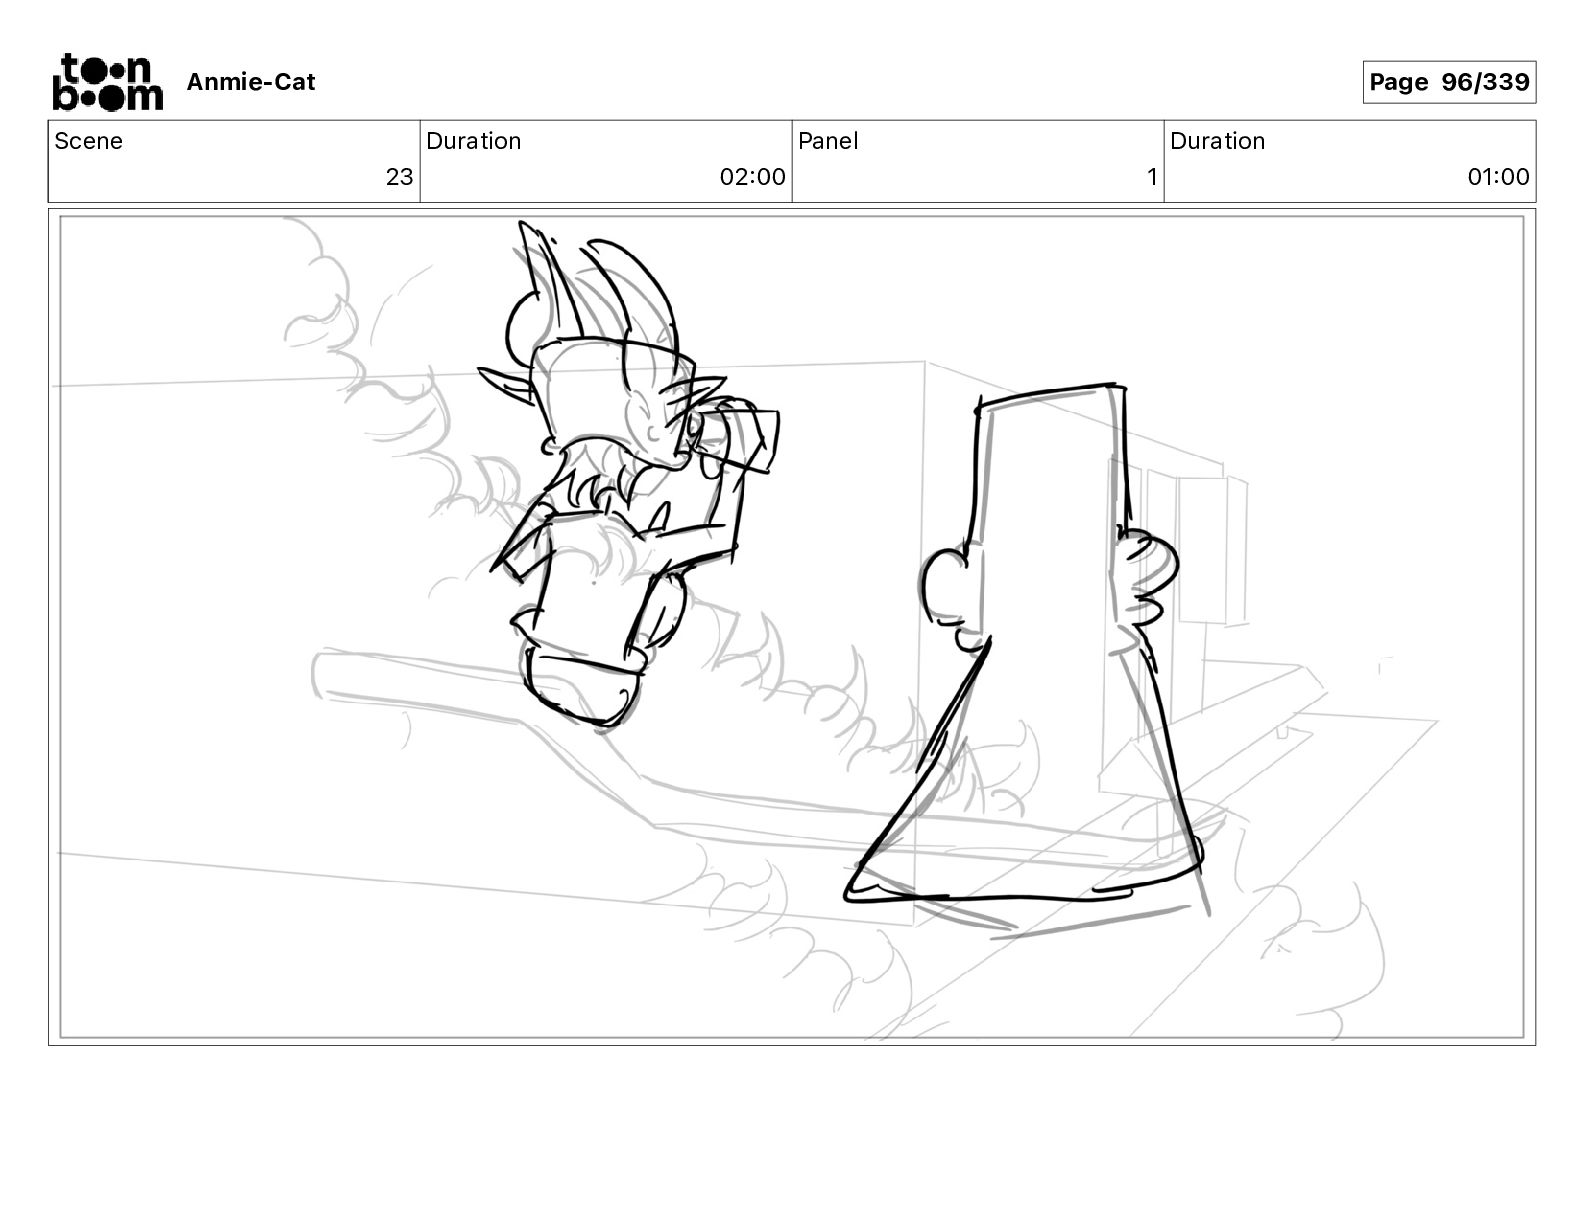
Task: Click the storyboard panel sketch thumbnail
Action: [x=792, y=627]
